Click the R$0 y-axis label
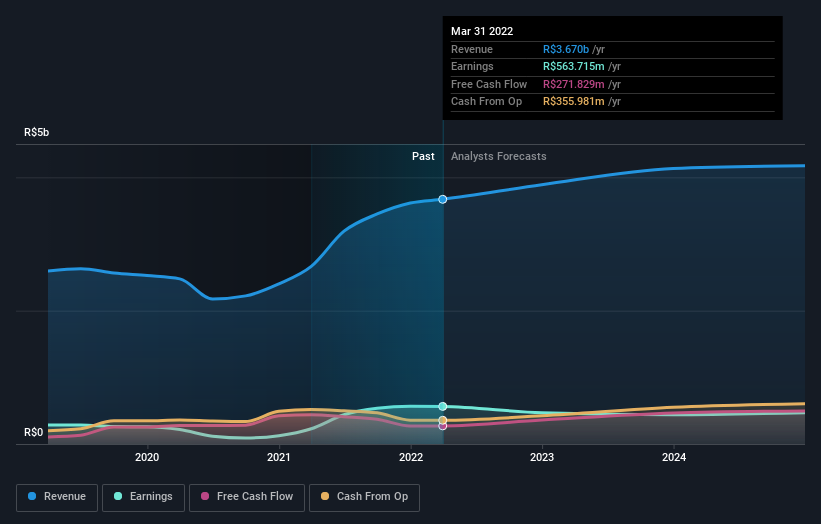This screenshot has width=821, height=524. coord(34,432)
